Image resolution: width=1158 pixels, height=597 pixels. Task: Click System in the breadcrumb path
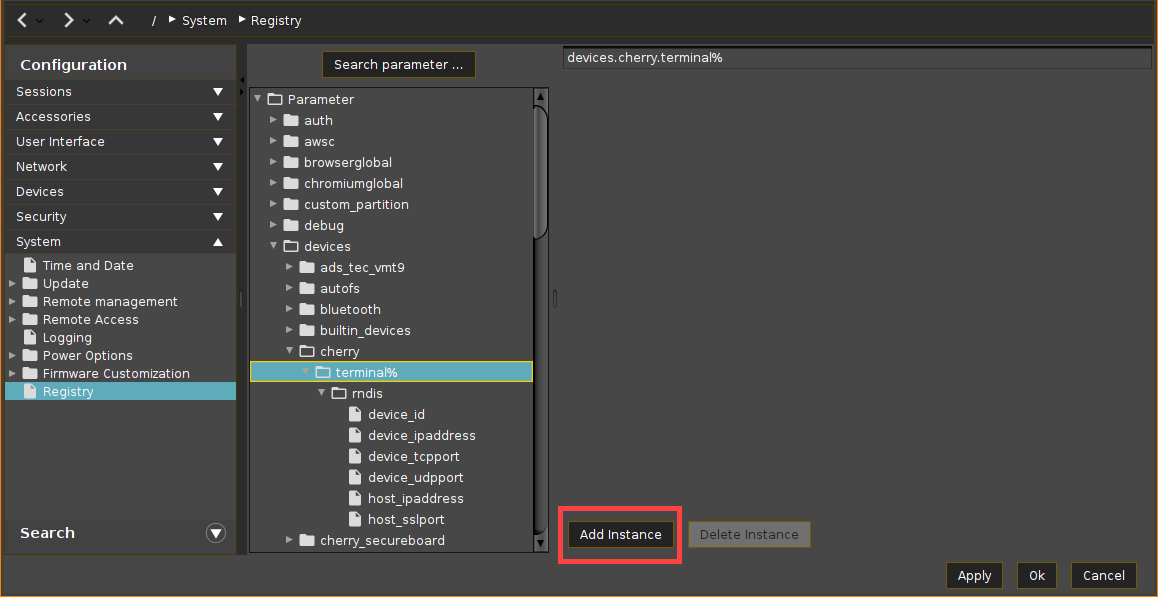(204, 21)
